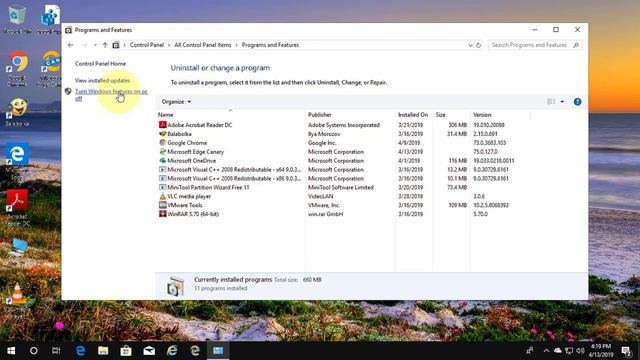The image size is (640, 360).
Task: Refresh the Programs and Features address bar
Action: (x=479, y=45)
